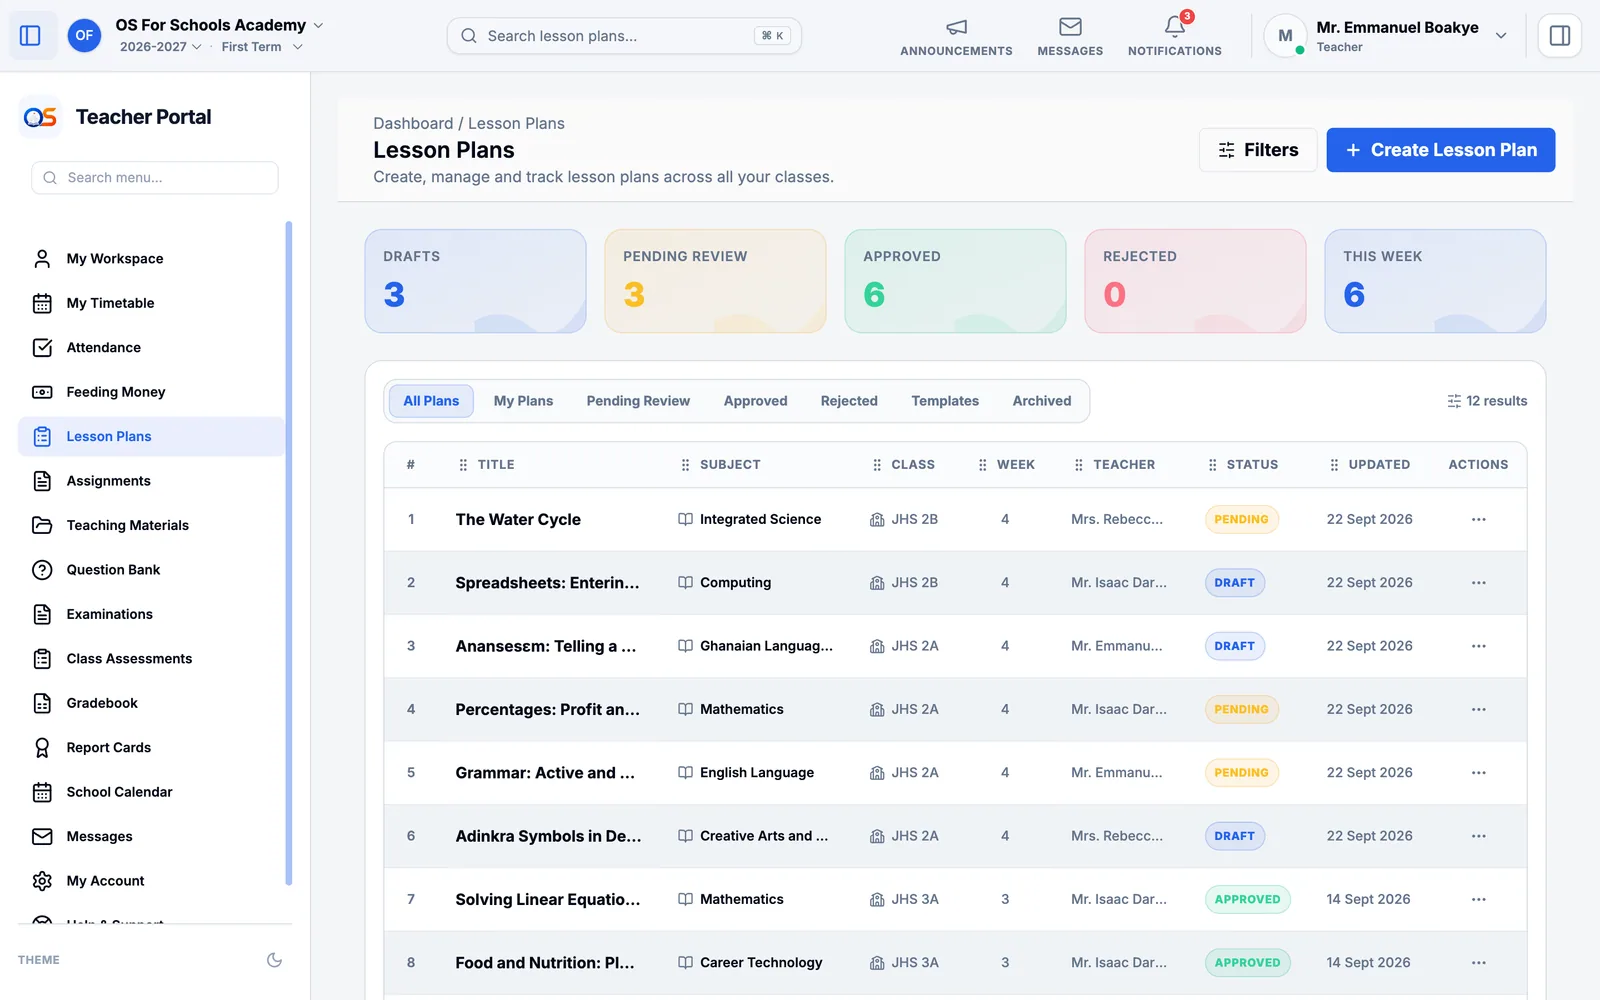Collapse the left sidebar panel icon

30,36
